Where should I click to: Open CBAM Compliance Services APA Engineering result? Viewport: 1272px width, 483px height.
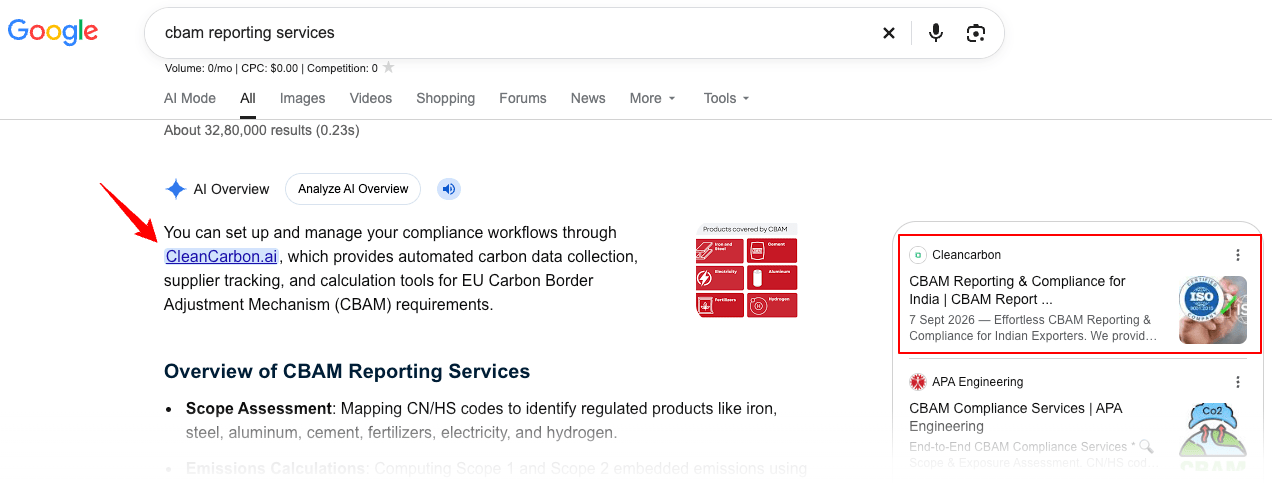[x=1016, y=417]
